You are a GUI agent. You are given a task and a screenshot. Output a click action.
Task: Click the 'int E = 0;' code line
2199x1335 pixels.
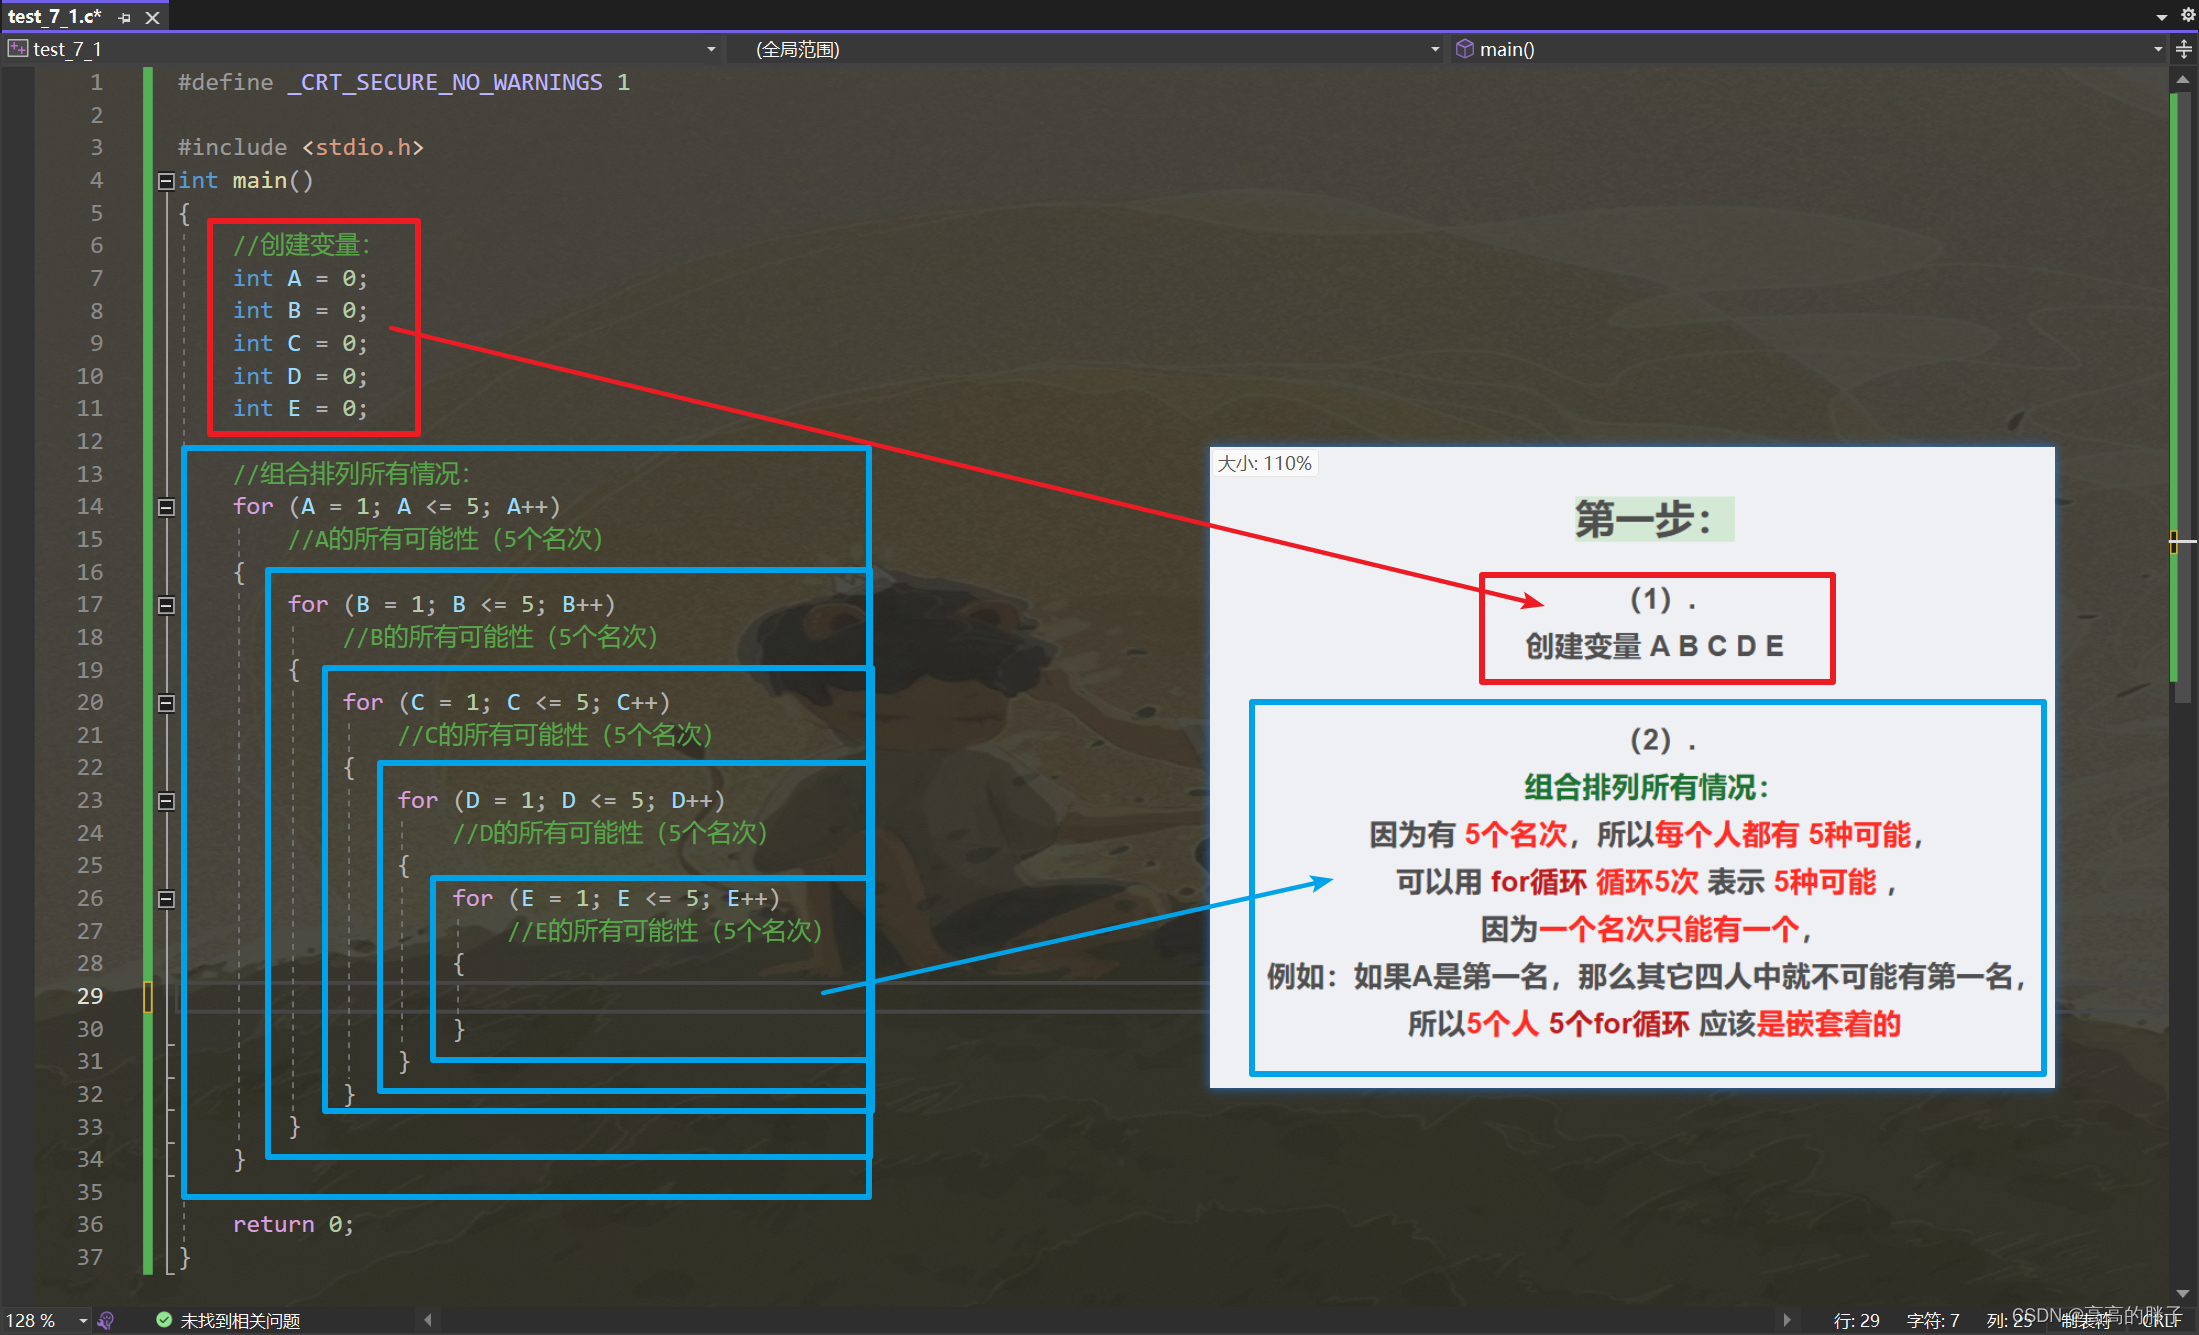tap(300, 408)
